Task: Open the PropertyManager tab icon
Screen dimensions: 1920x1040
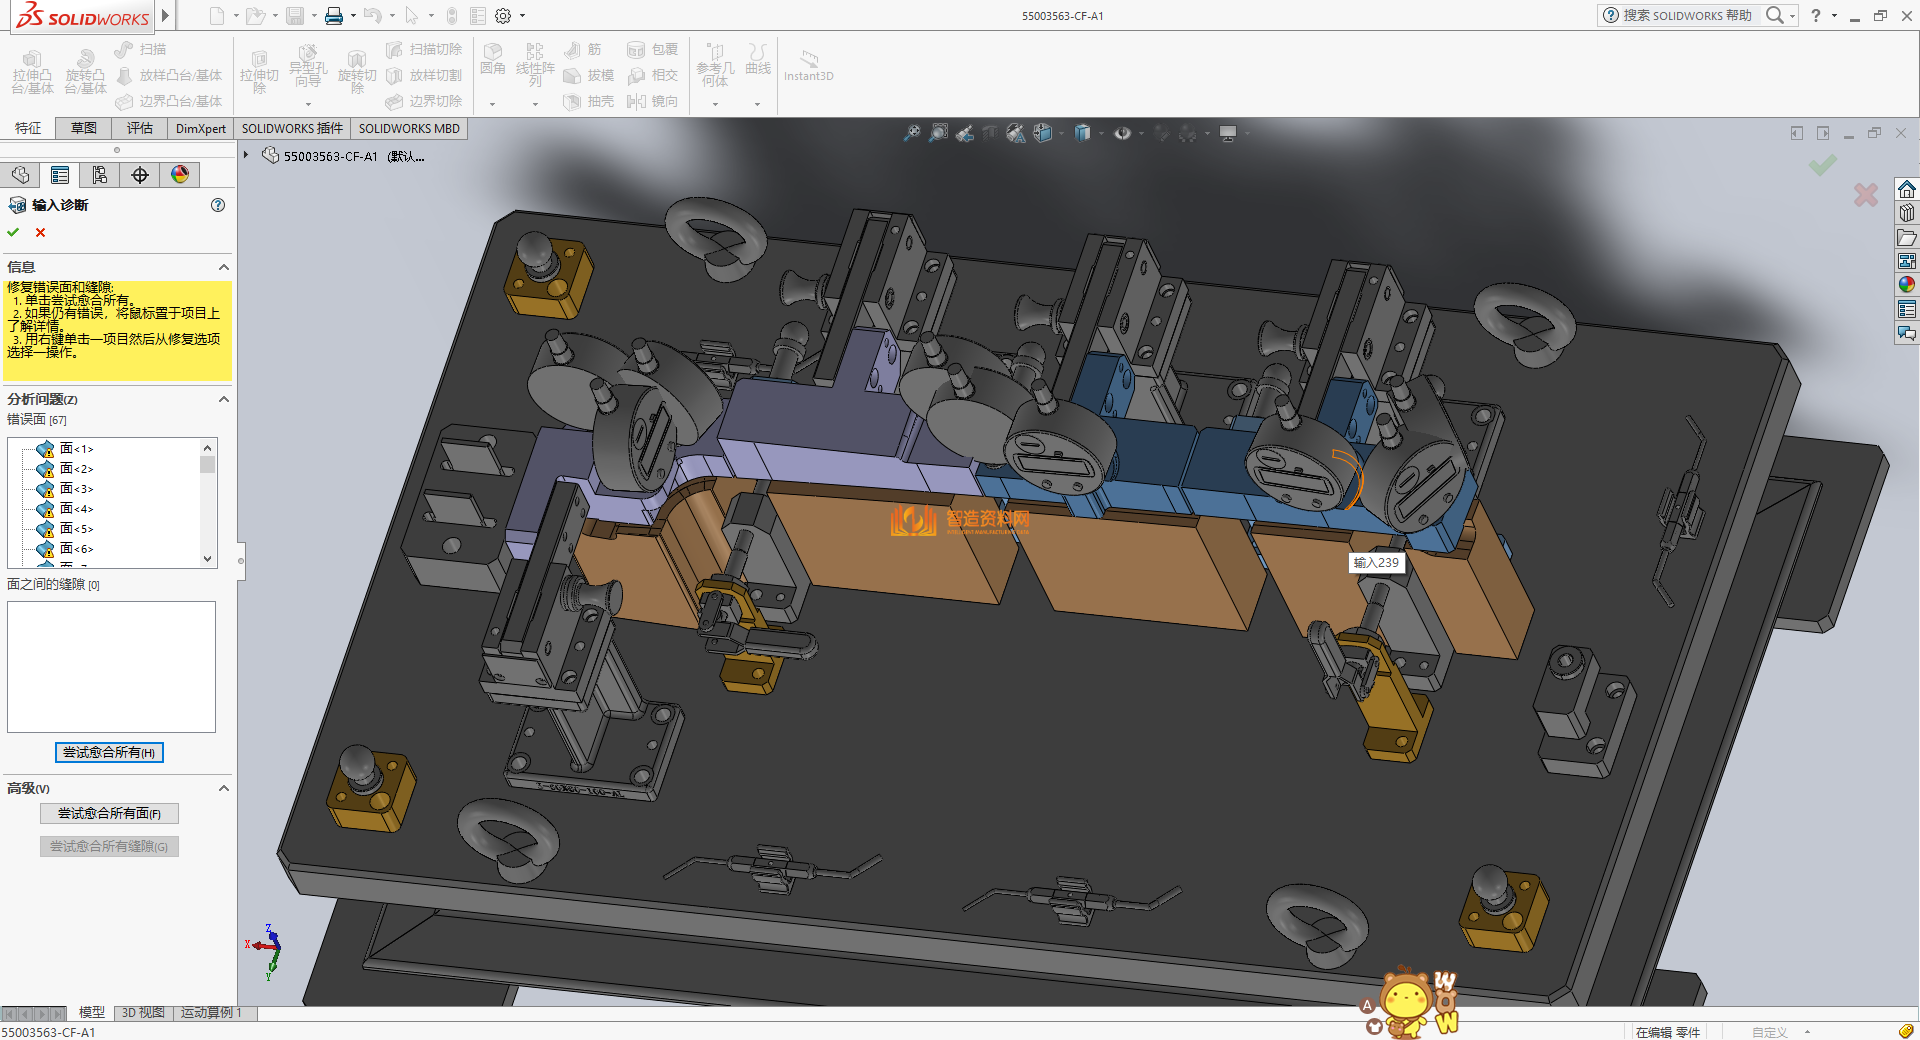Action: pos(60,175)
